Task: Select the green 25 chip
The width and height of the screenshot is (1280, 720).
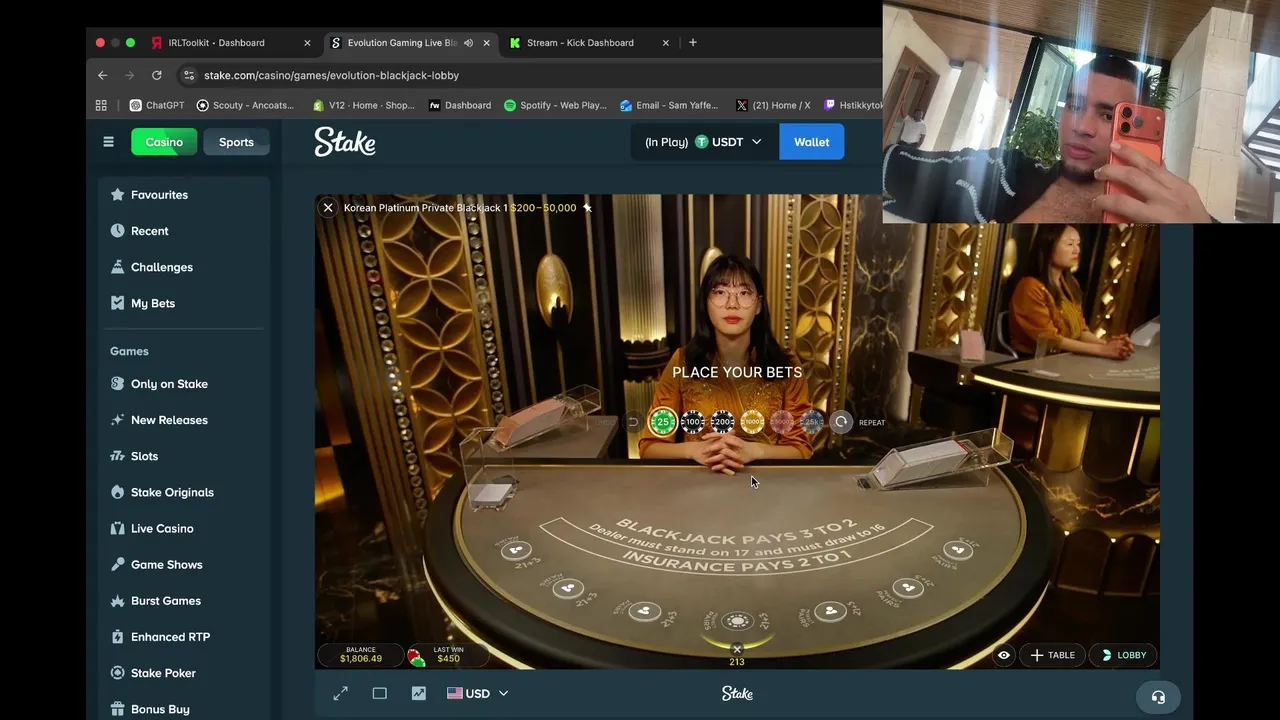Action: click(662, 422)
